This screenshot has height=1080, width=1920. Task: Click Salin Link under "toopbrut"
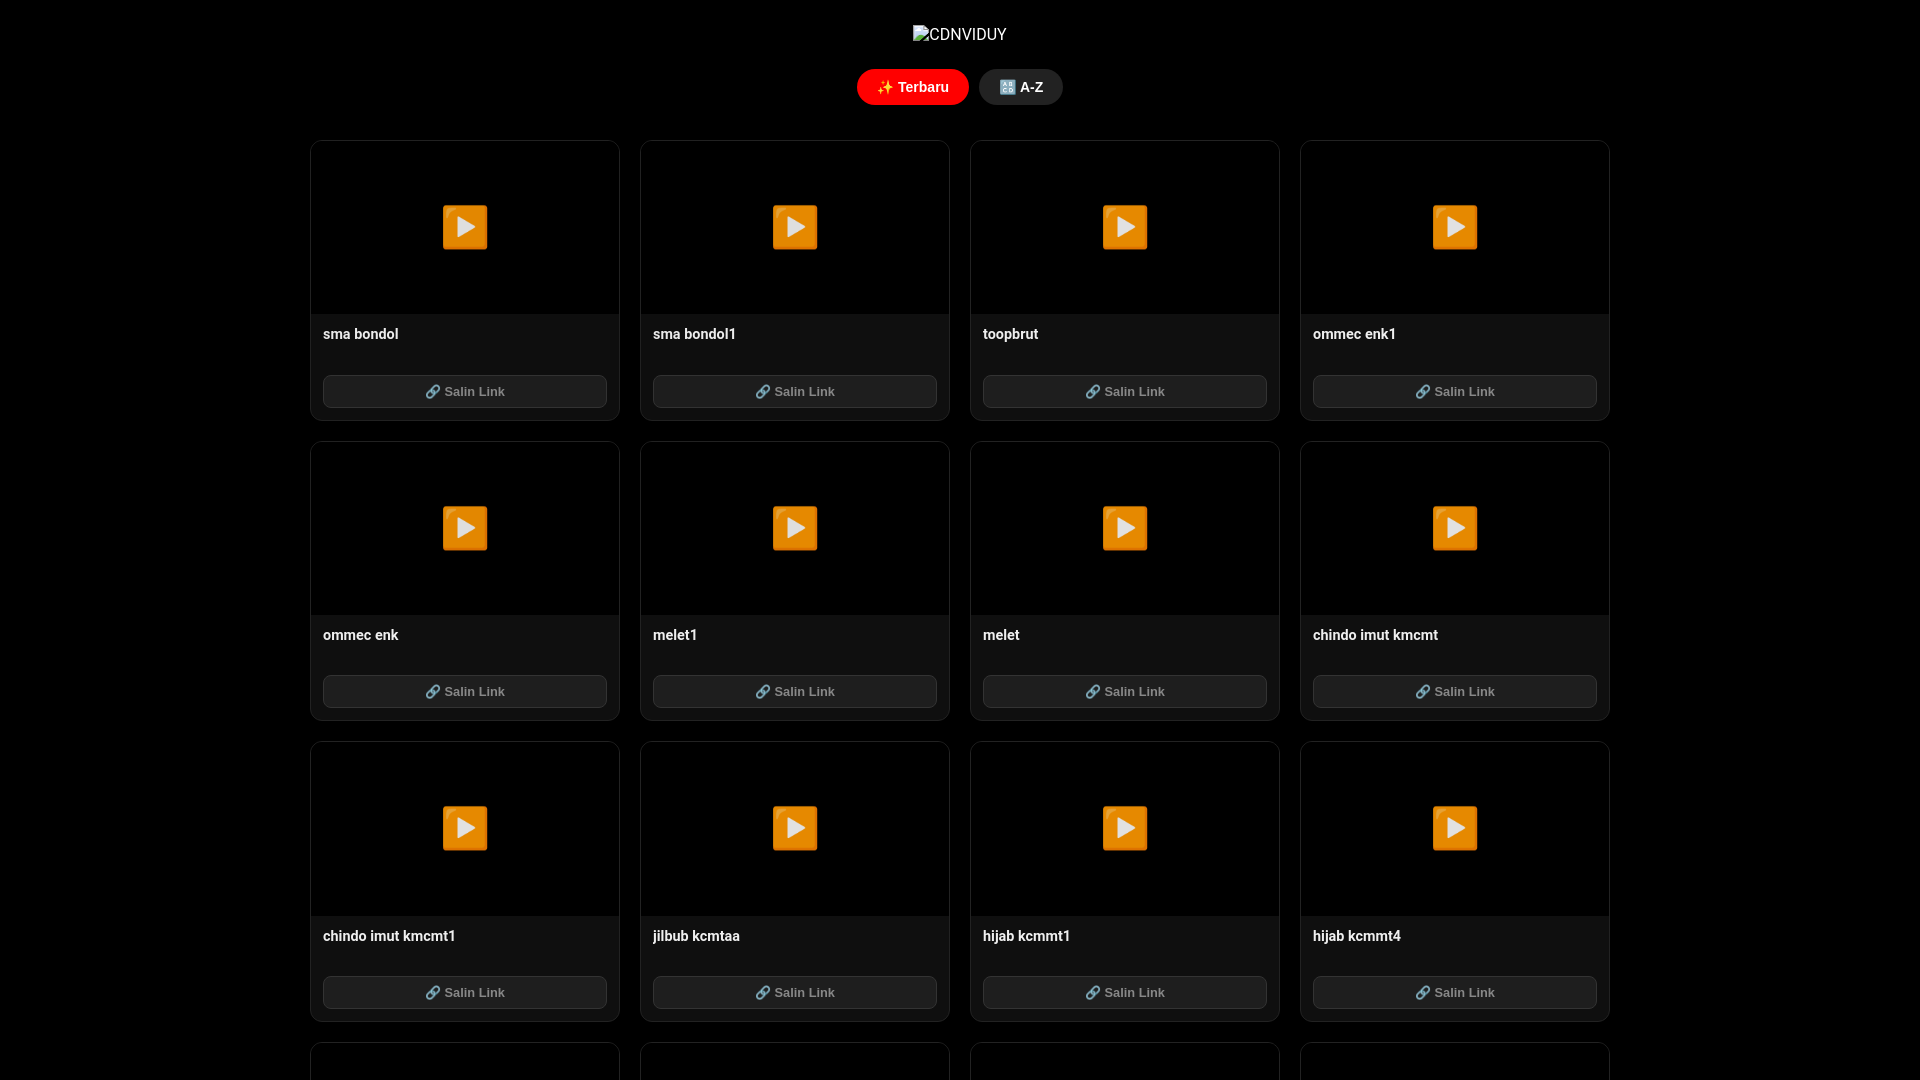(x=1125, y=391)
